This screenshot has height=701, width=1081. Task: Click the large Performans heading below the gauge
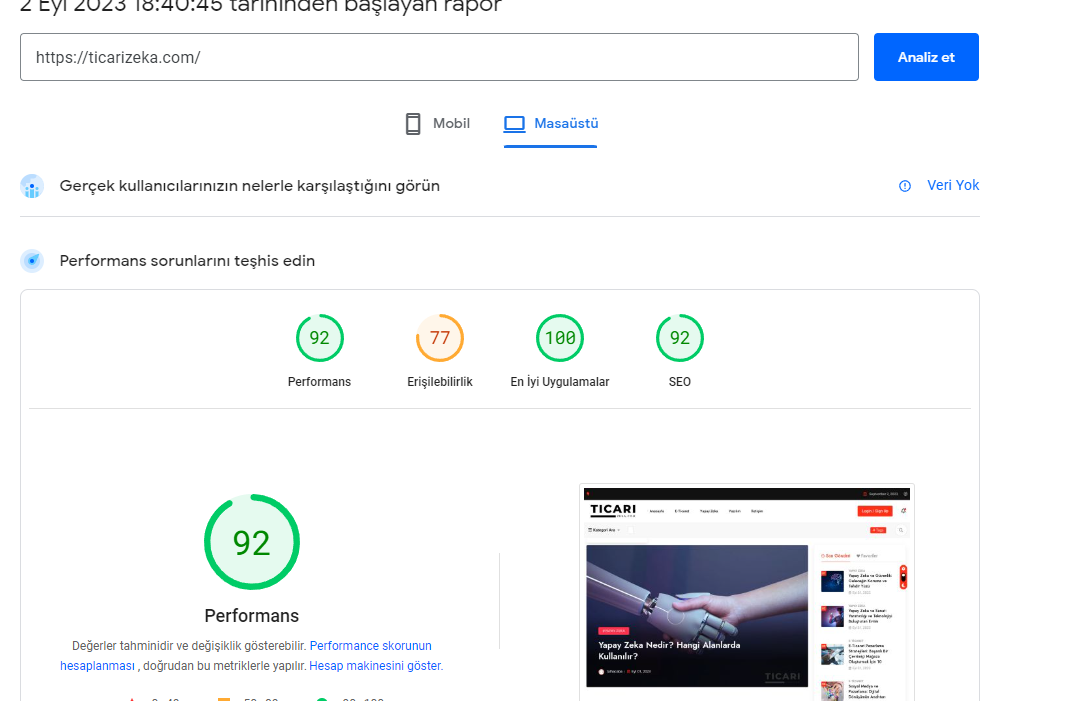click(x=252, y=616)
